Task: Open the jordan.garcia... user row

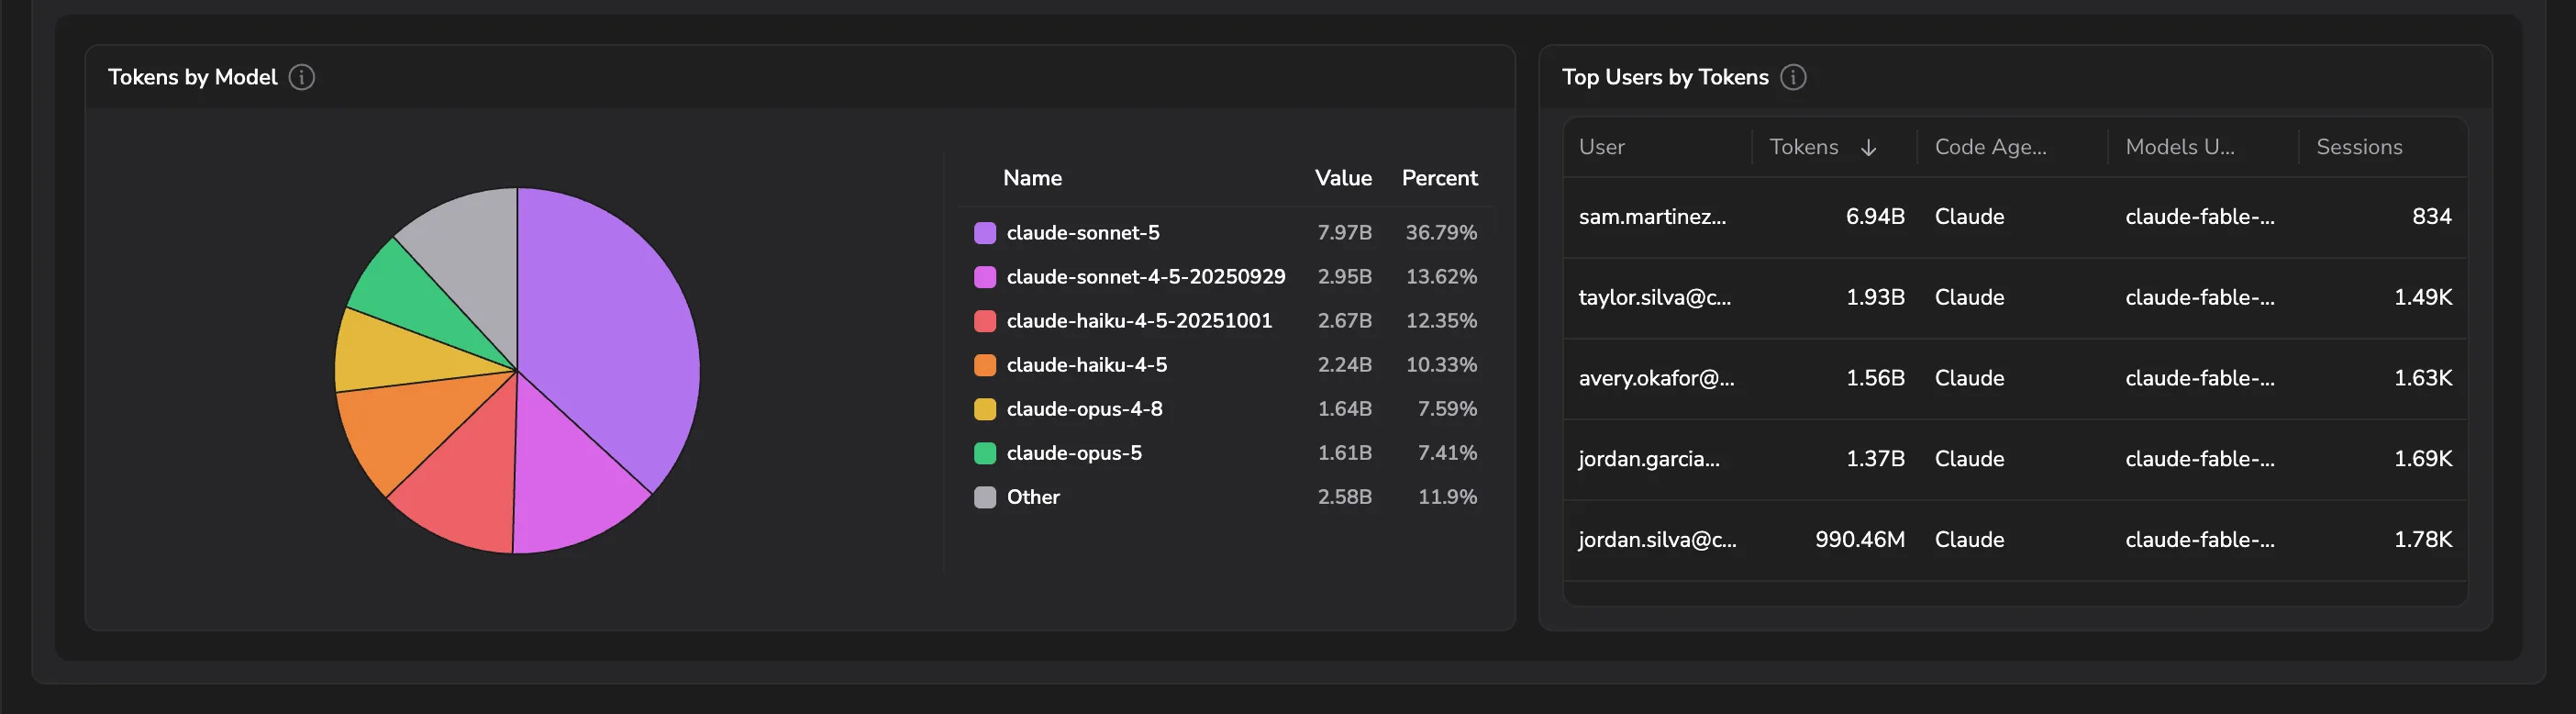Action: point(2015,460)
